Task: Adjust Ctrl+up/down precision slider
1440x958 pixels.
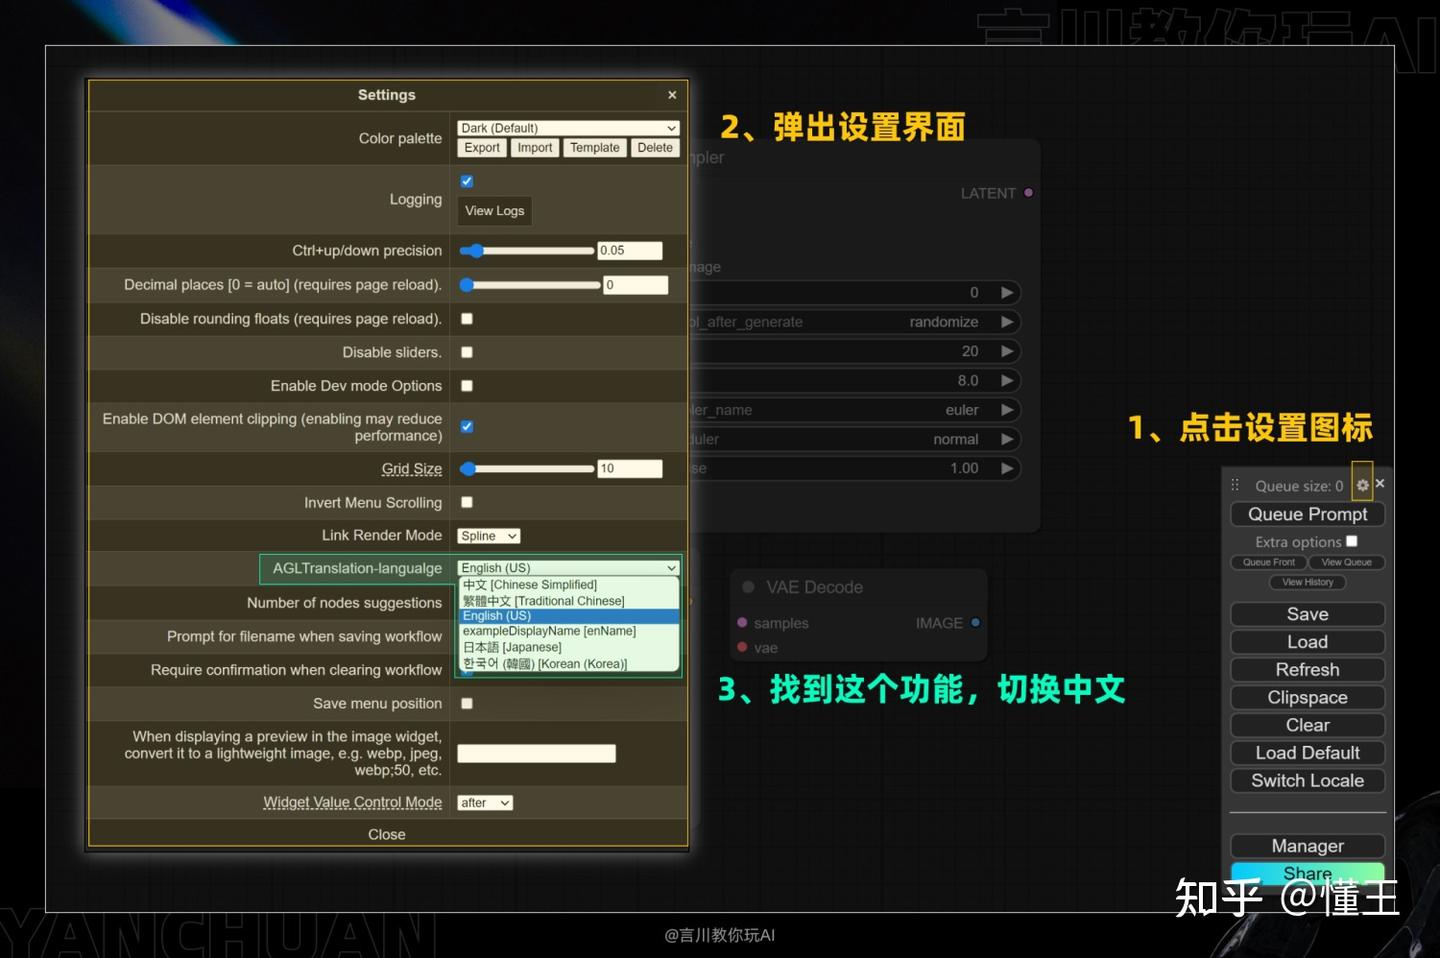Action: [526, 251]
